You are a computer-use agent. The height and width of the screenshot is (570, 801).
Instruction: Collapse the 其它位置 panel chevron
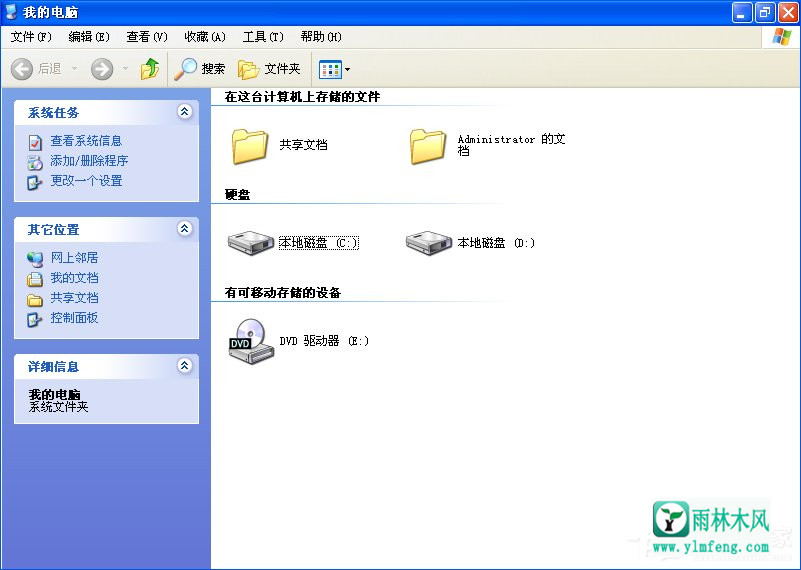(184, 228)
